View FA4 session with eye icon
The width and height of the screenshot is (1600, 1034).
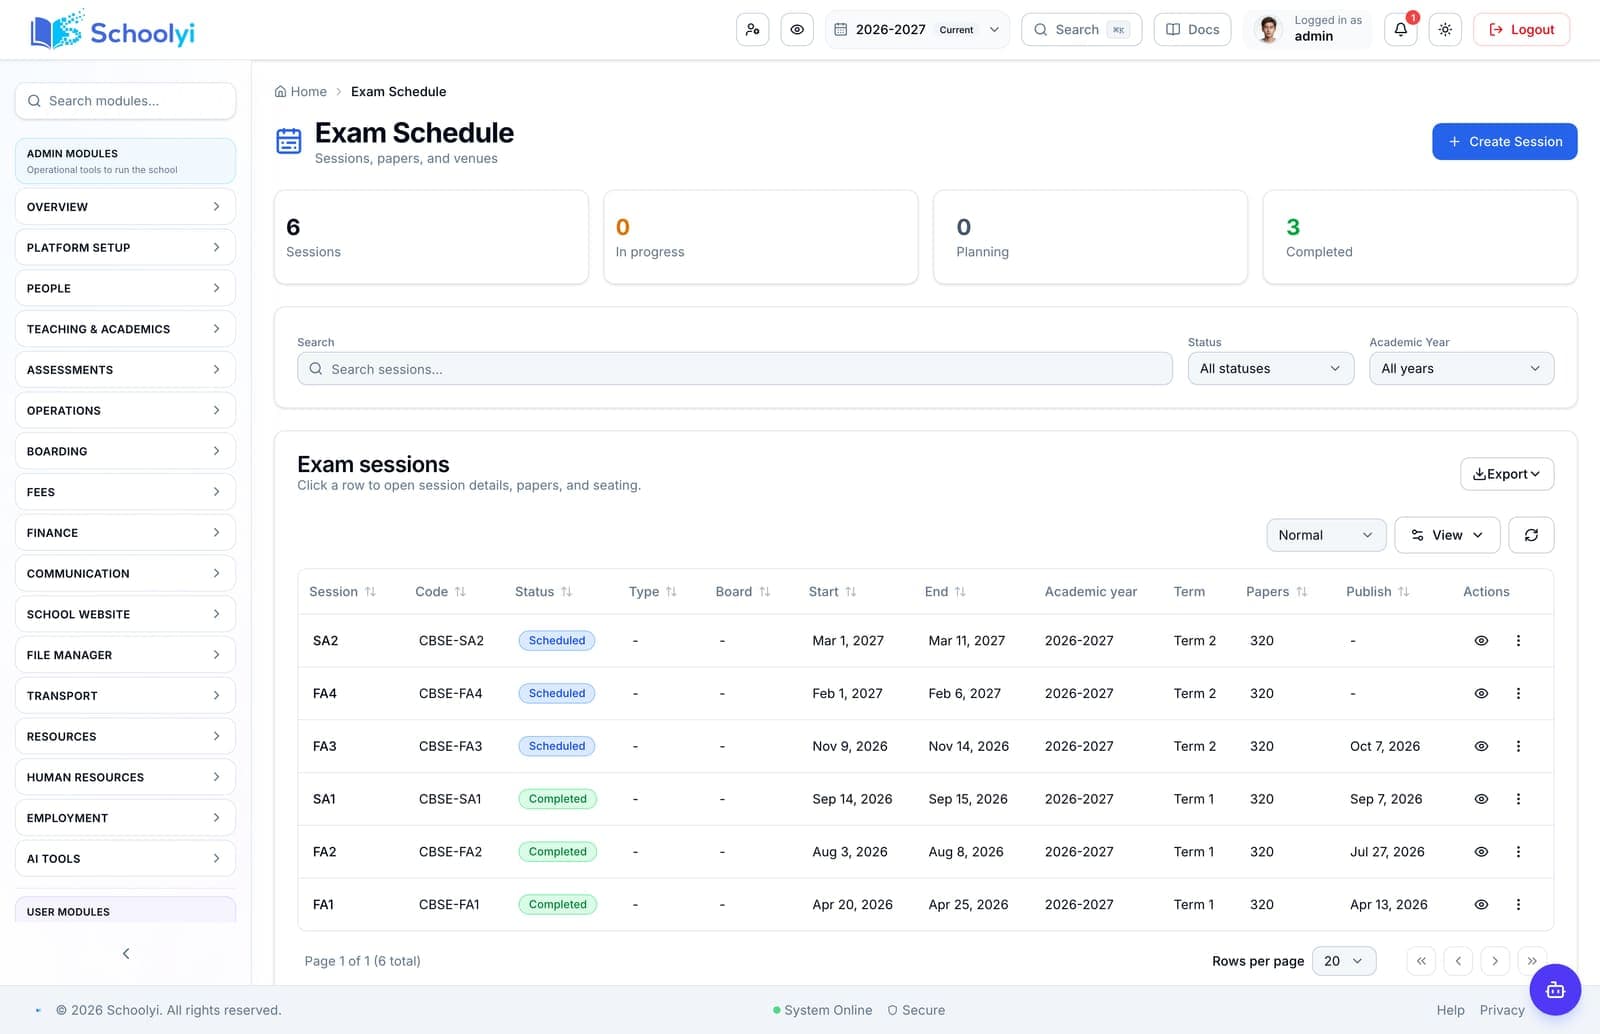pos(1481,694)
